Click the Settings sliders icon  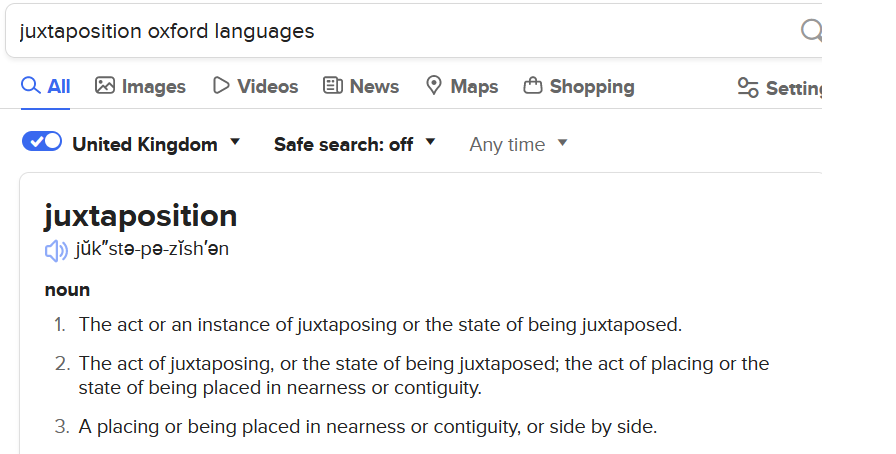(x=748, y=88)
